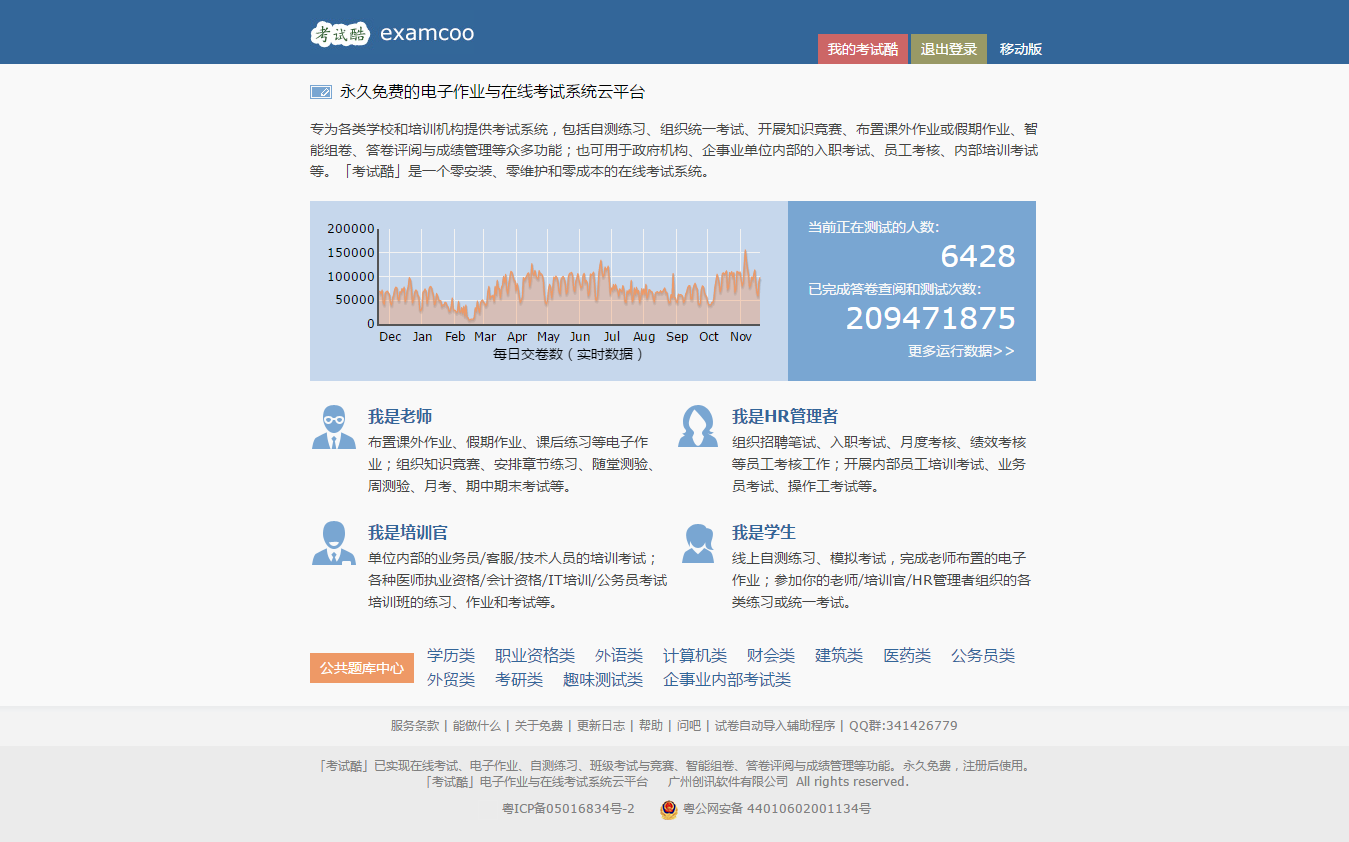This screenshot has width=1349, height=842.
Task: Click the HR manager female avatar icon
Action: pyautogui.click(x=698, y=426)
